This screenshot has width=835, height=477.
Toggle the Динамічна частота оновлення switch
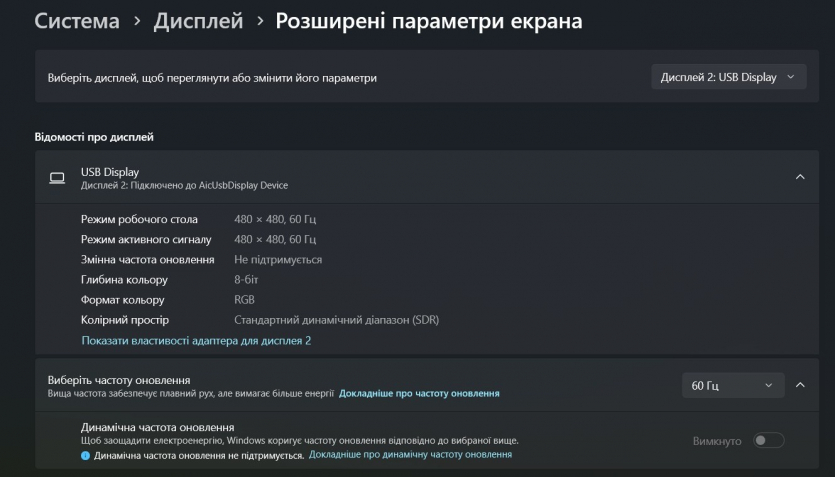click(769, 441)
